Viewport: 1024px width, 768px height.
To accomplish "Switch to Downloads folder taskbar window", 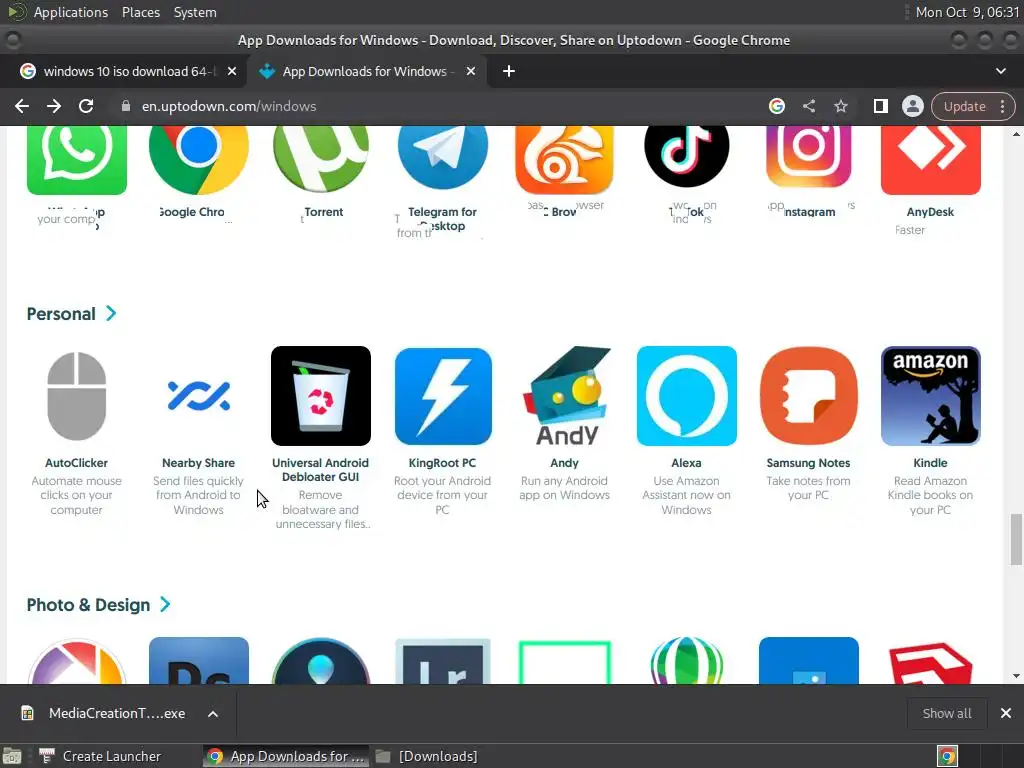I will click(x=428, y=756).
